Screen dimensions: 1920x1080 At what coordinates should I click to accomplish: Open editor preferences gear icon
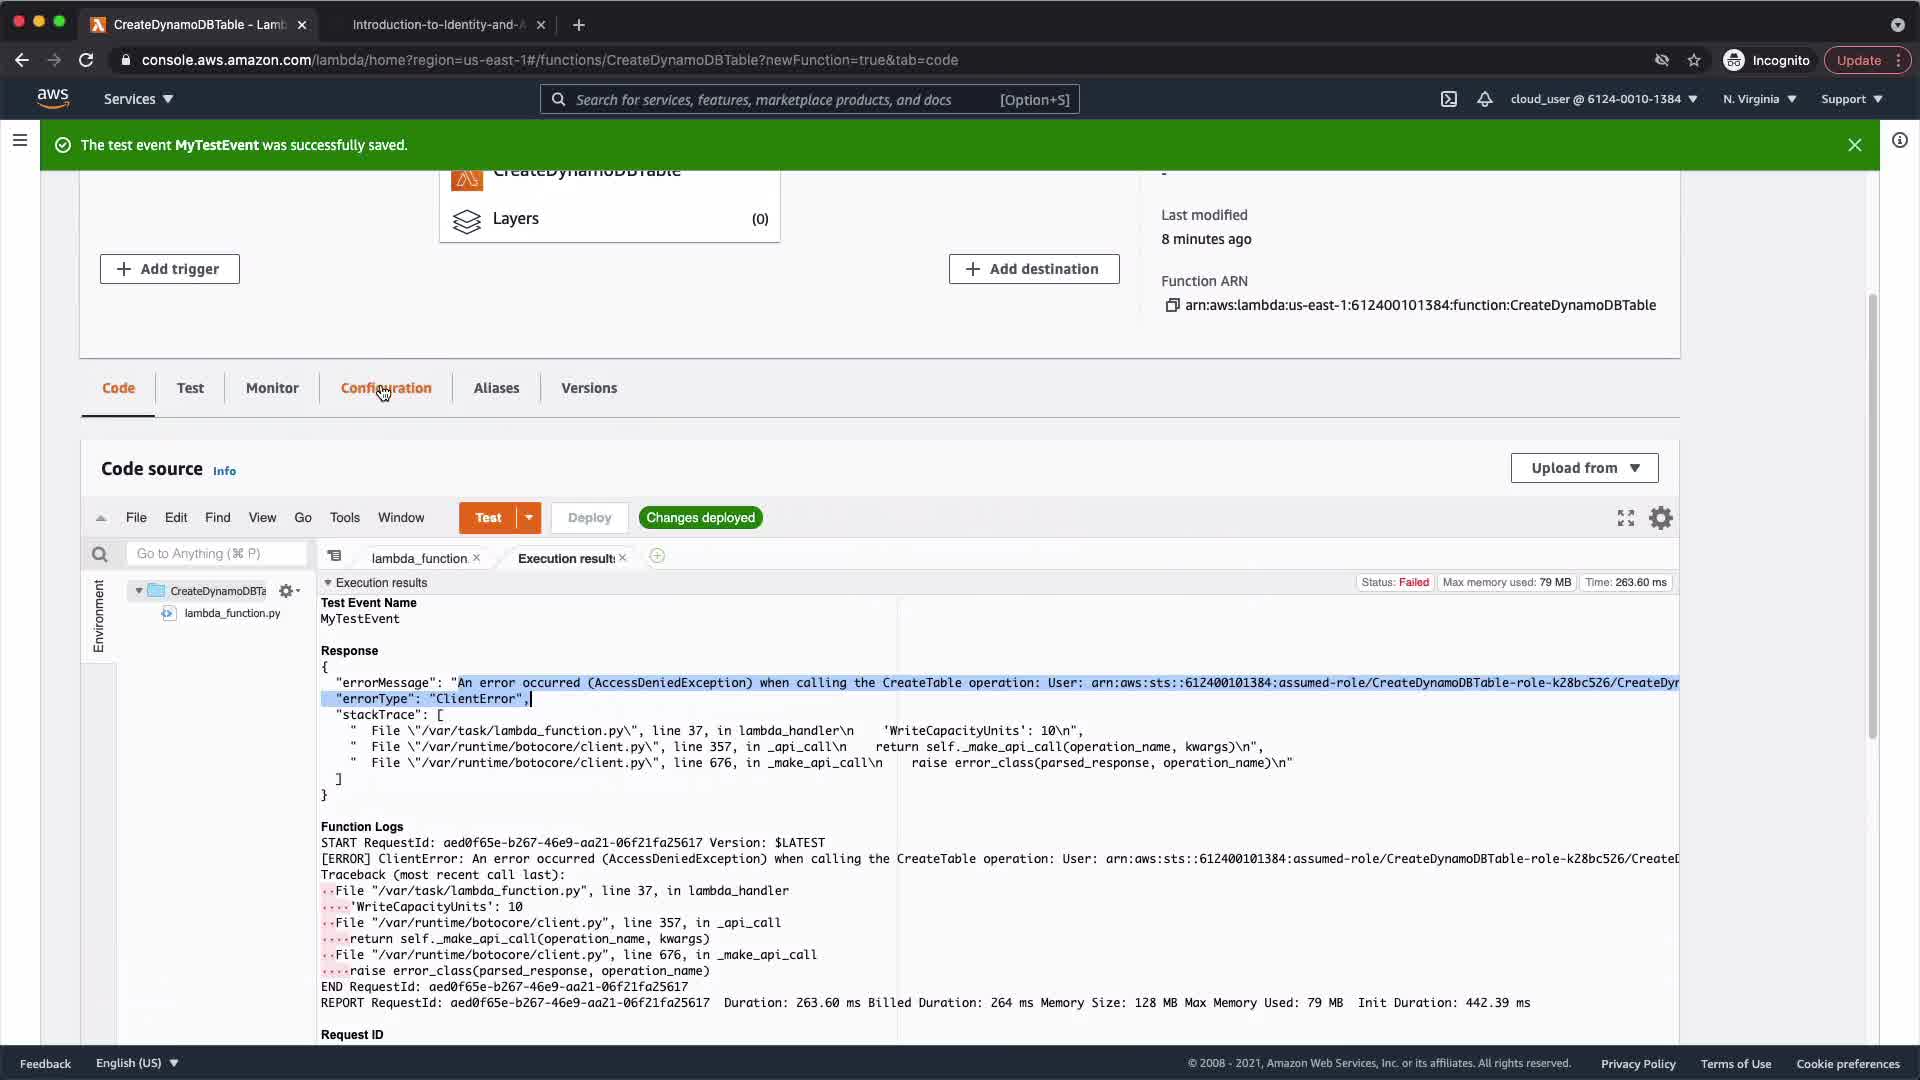click(x=1661, y=518)
